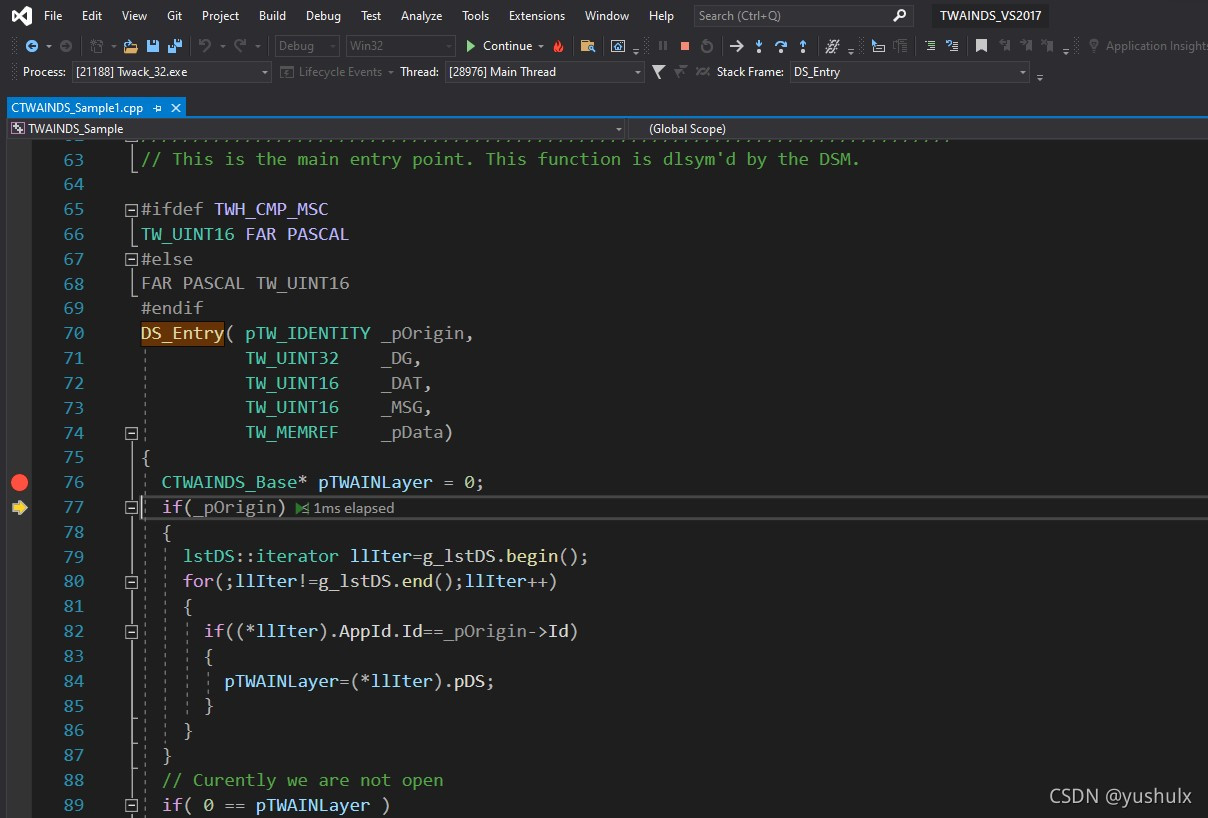Click the Step Into icon
Viewport: 1208px width, 818px height.
759,46
